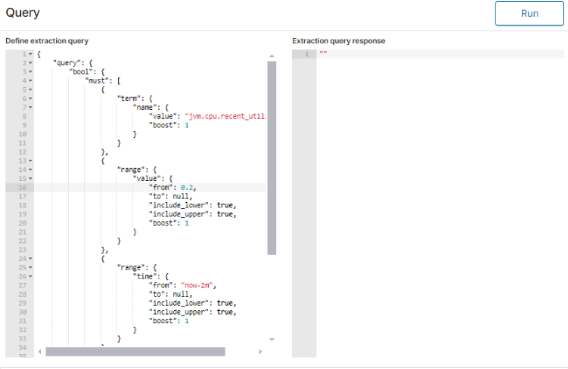The width and height of the screenshot is (568, 369).
Task: Click the scroll down arrow of query editor
Action: point(272,340)
